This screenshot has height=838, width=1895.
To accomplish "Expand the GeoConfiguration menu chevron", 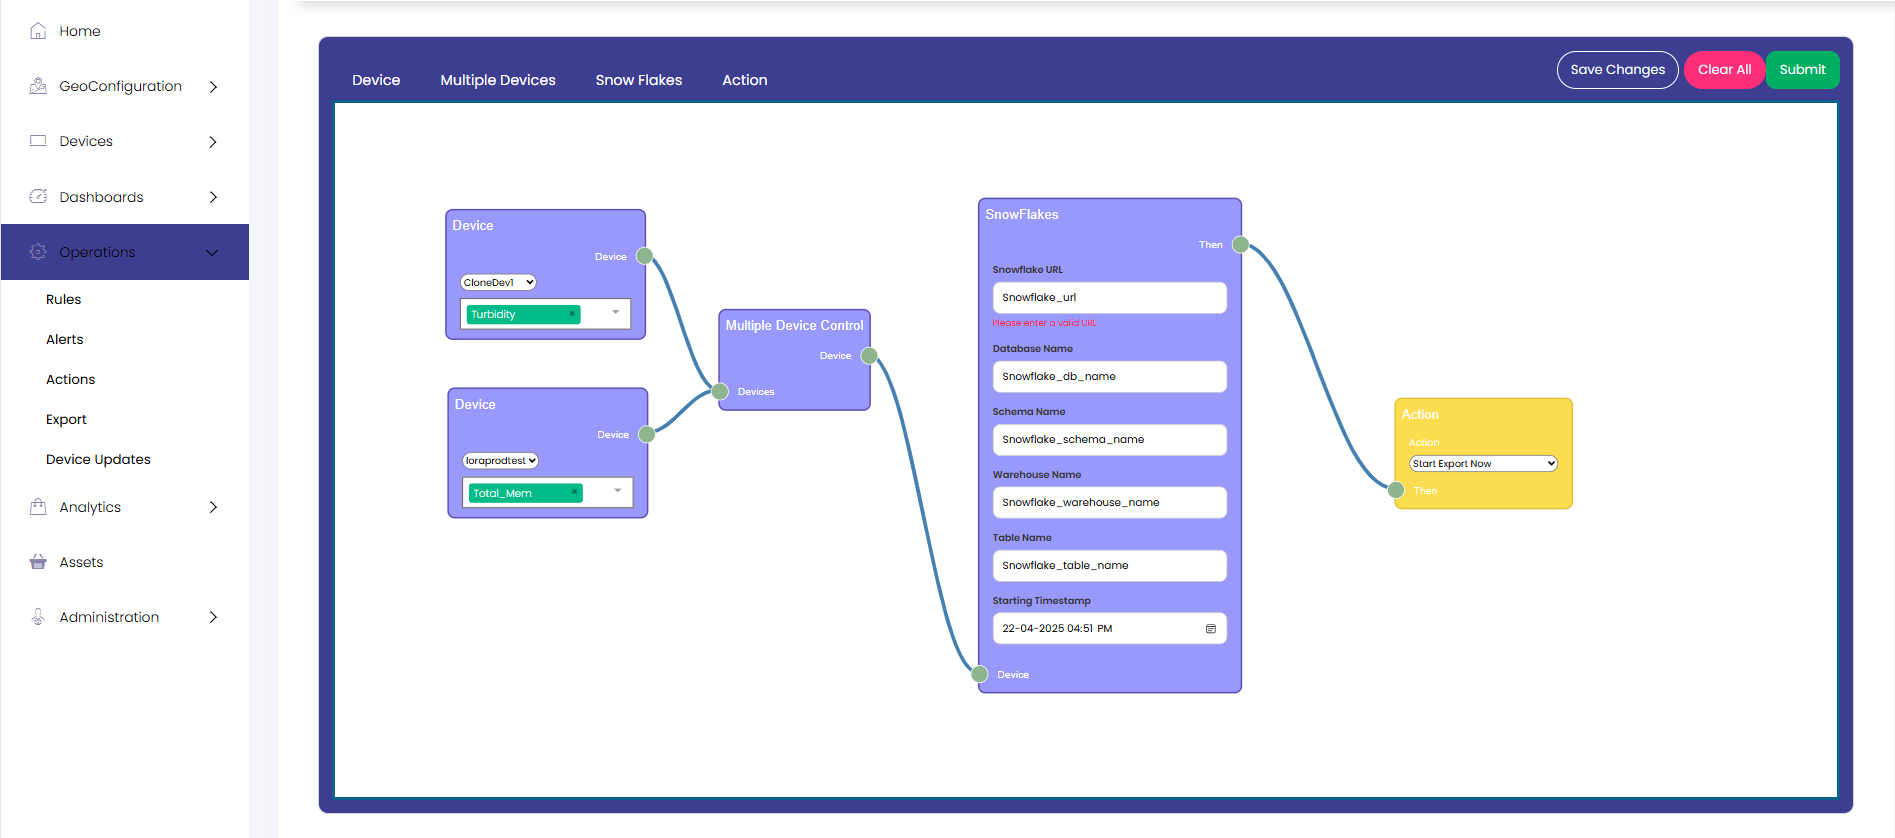I will click(x=213, y=87).
